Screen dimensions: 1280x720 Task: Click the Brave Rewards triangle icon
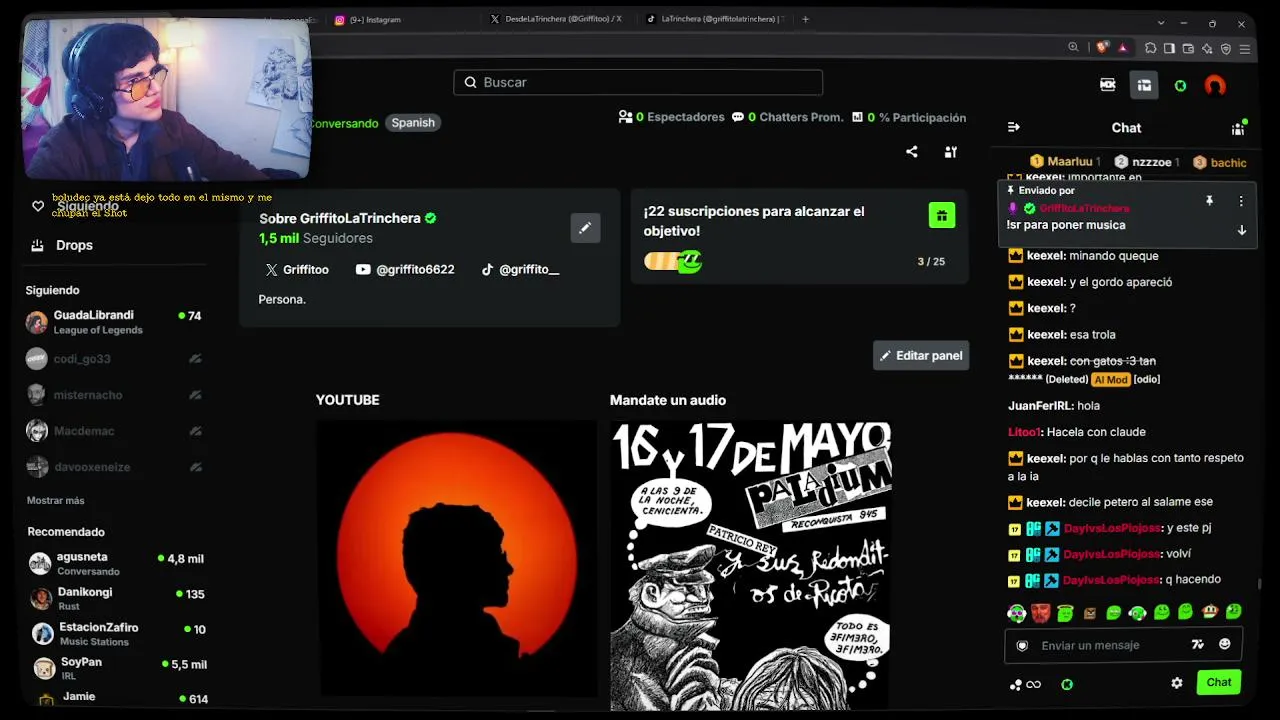pos(1123,48)
